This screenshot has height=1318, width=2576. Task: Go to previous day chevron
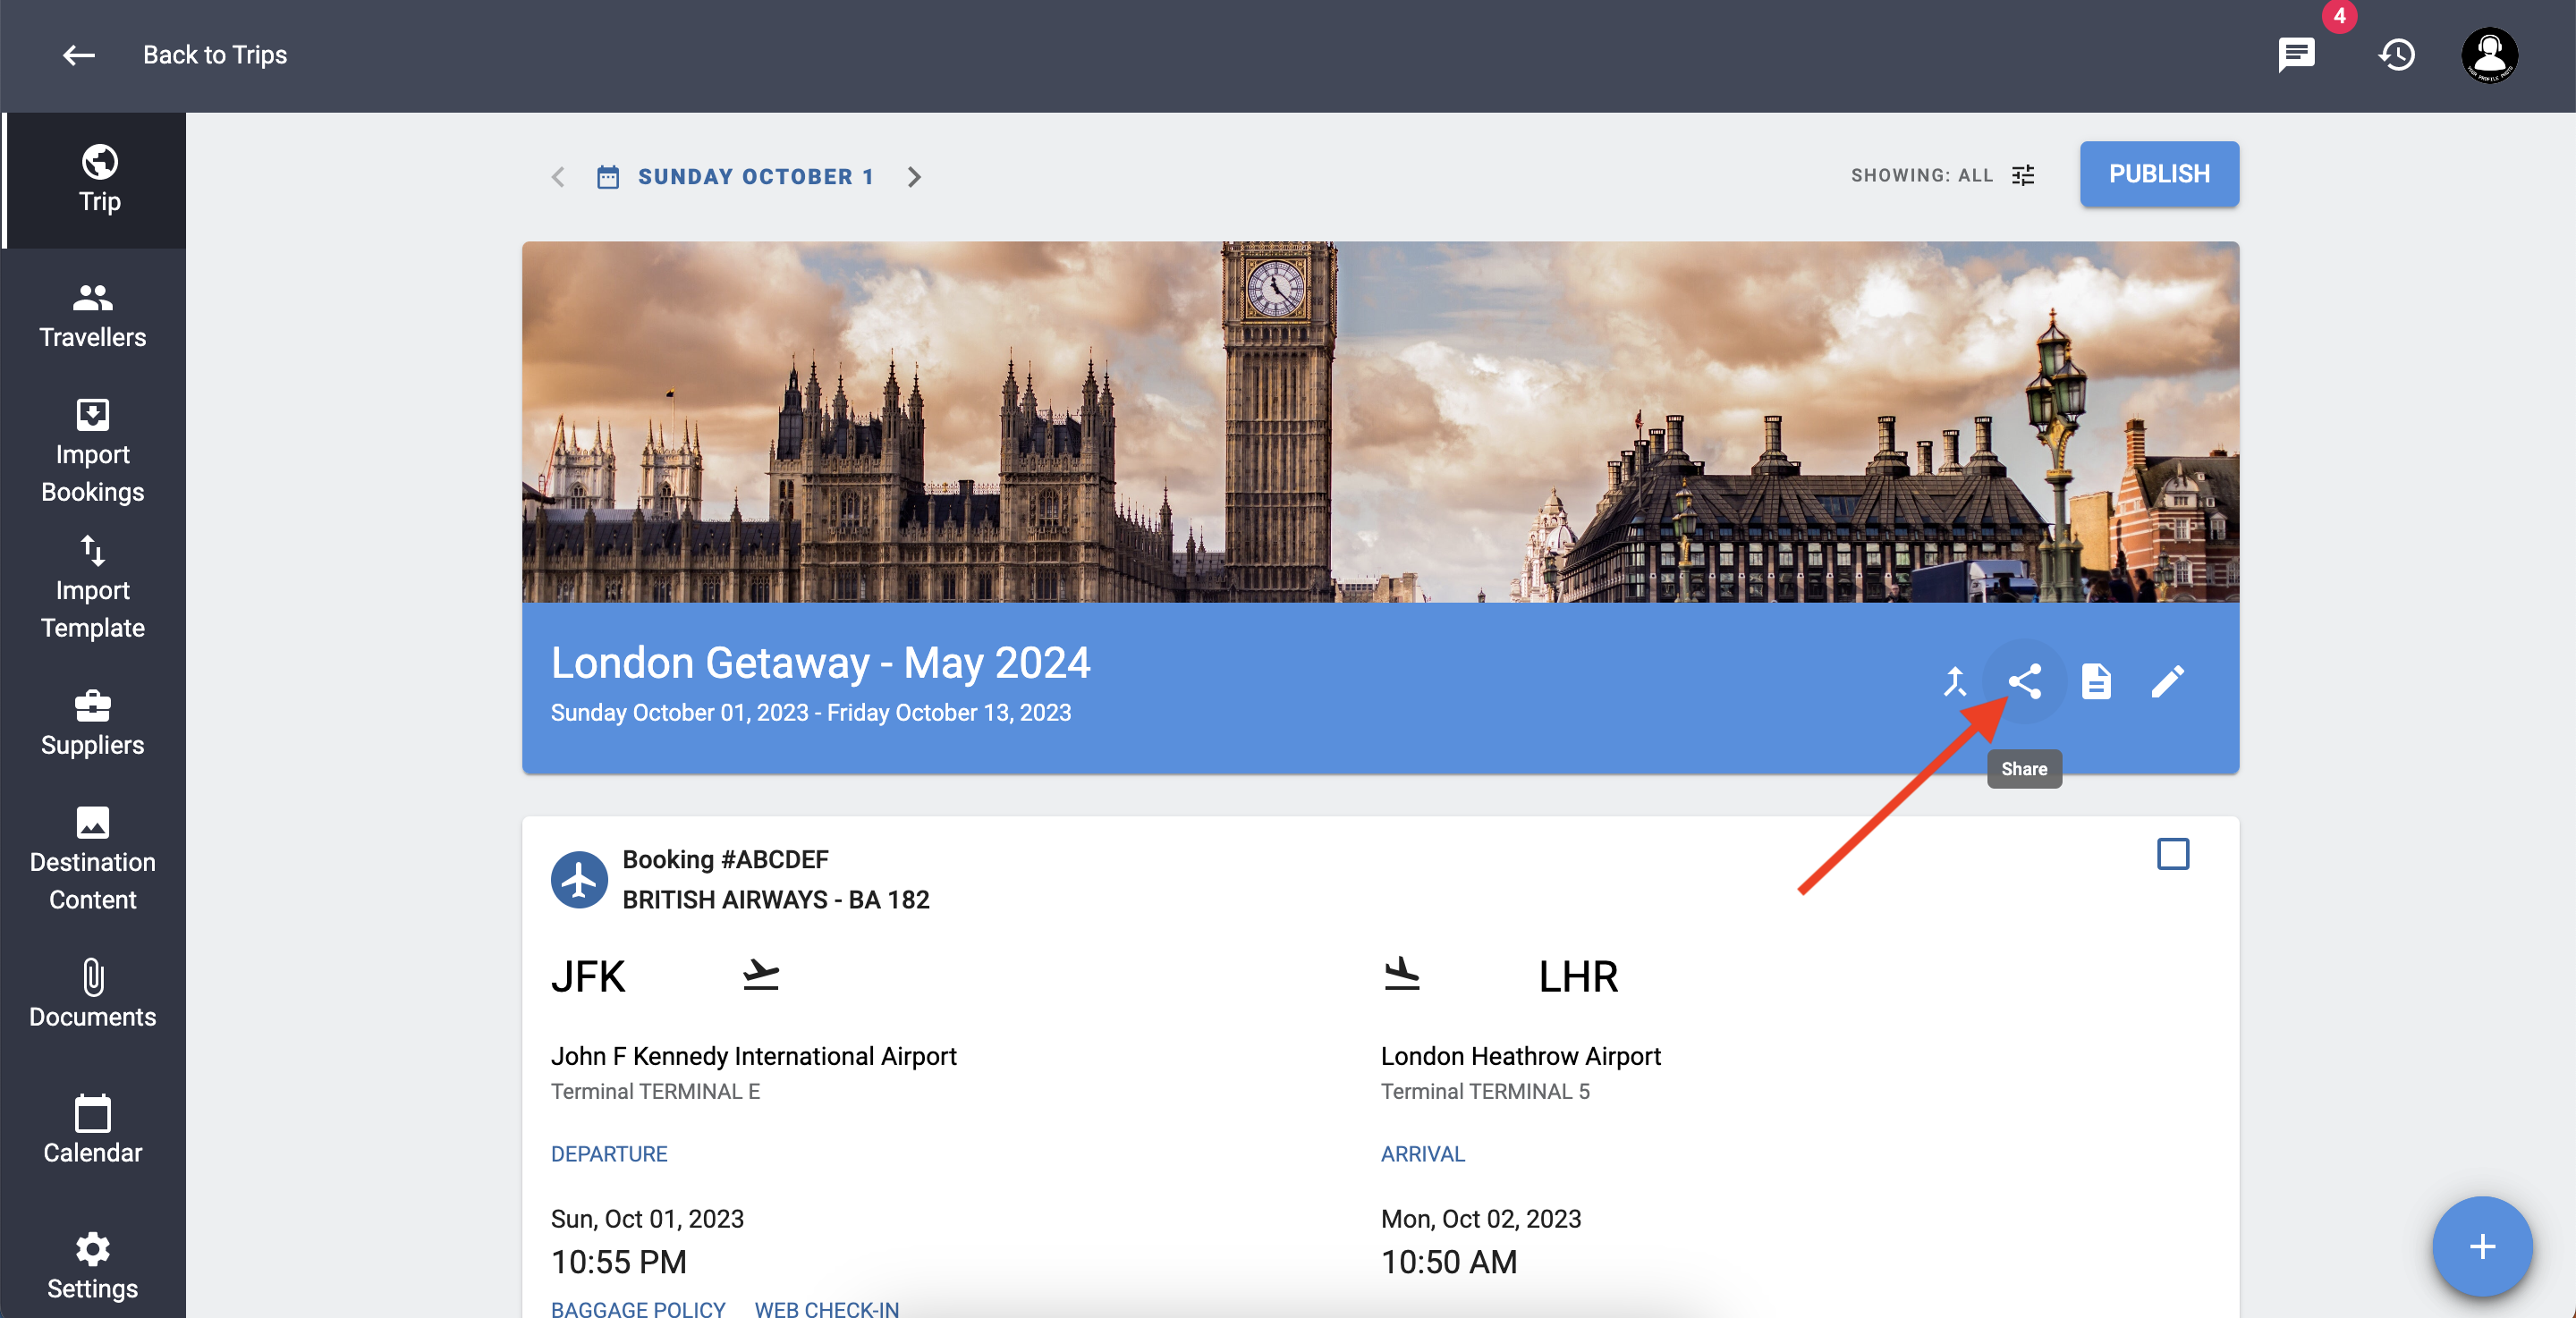558,177
